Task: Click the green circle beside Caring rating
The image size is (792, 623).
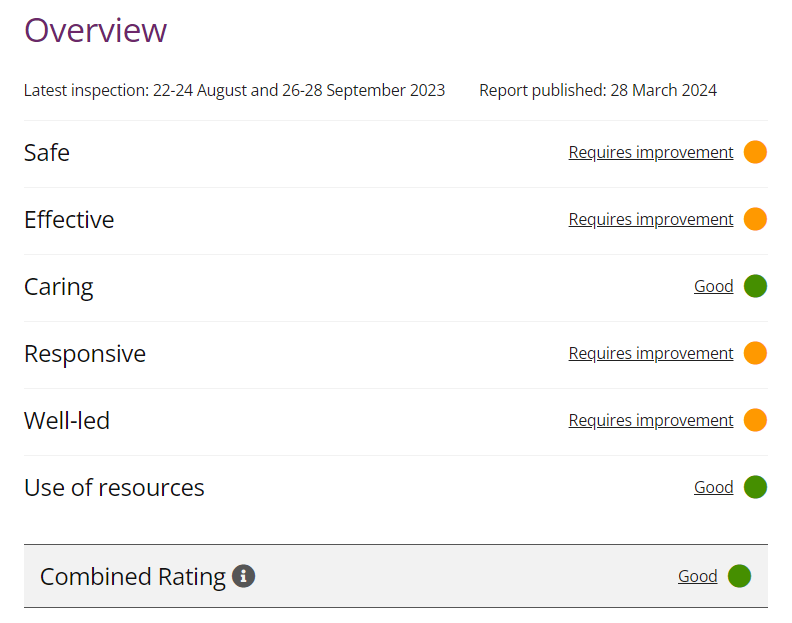Action: click(755, 286)
